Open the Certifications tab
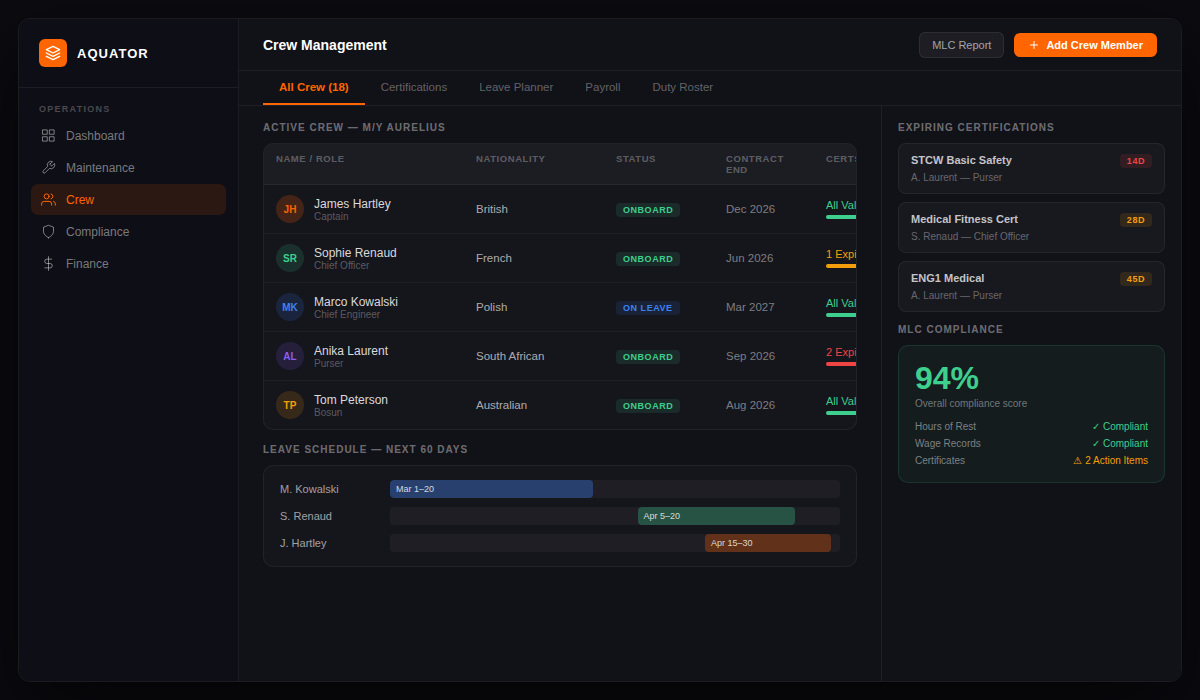Image resolution: width=1200 pixels, height=700 pixels. 414,87
